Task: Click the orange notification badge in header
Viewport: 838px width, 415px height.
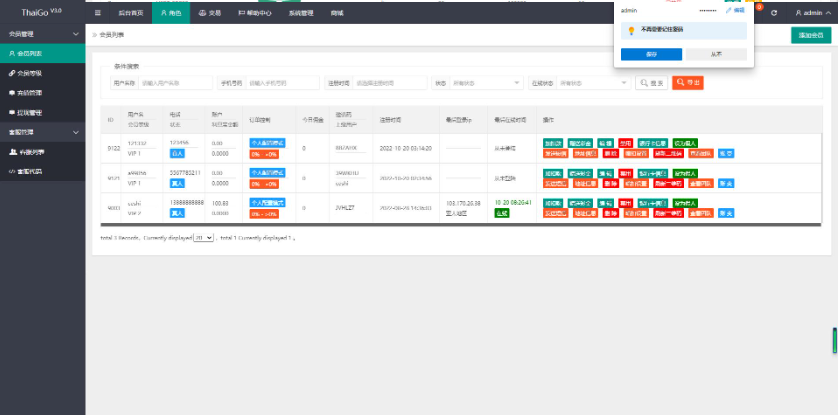Action: tap(759, 7)
